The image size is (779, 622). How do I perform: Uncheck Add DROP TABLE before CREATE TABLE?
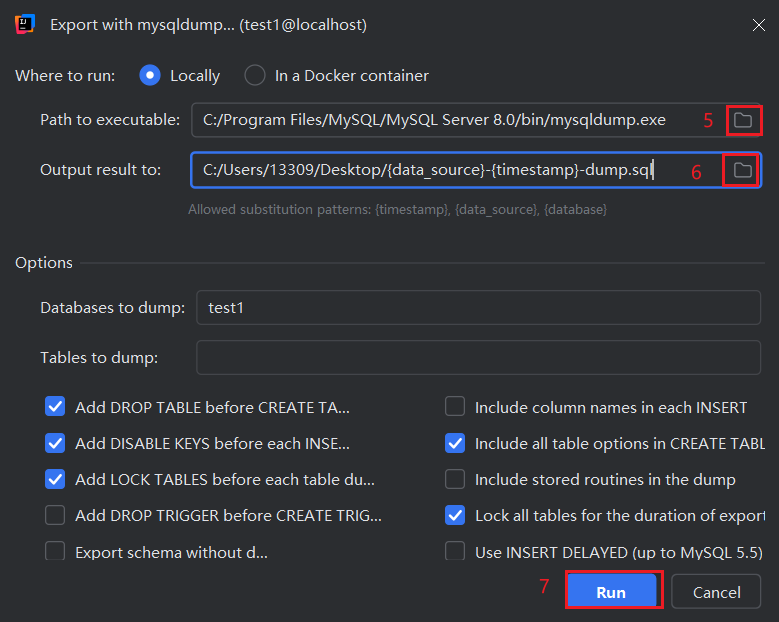(x=55, y=406)
